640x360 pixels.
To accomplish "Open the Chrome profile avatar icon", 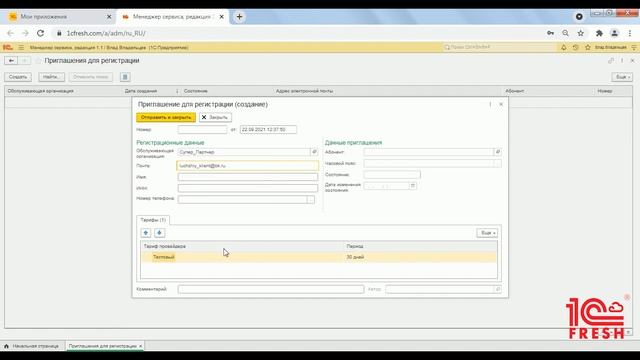I will click(x=614, y=33).
